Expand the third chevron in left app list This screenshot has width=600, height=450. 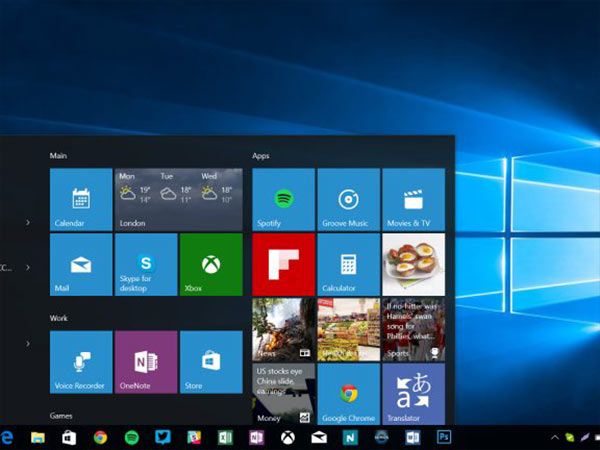click(x=27, y=344)
